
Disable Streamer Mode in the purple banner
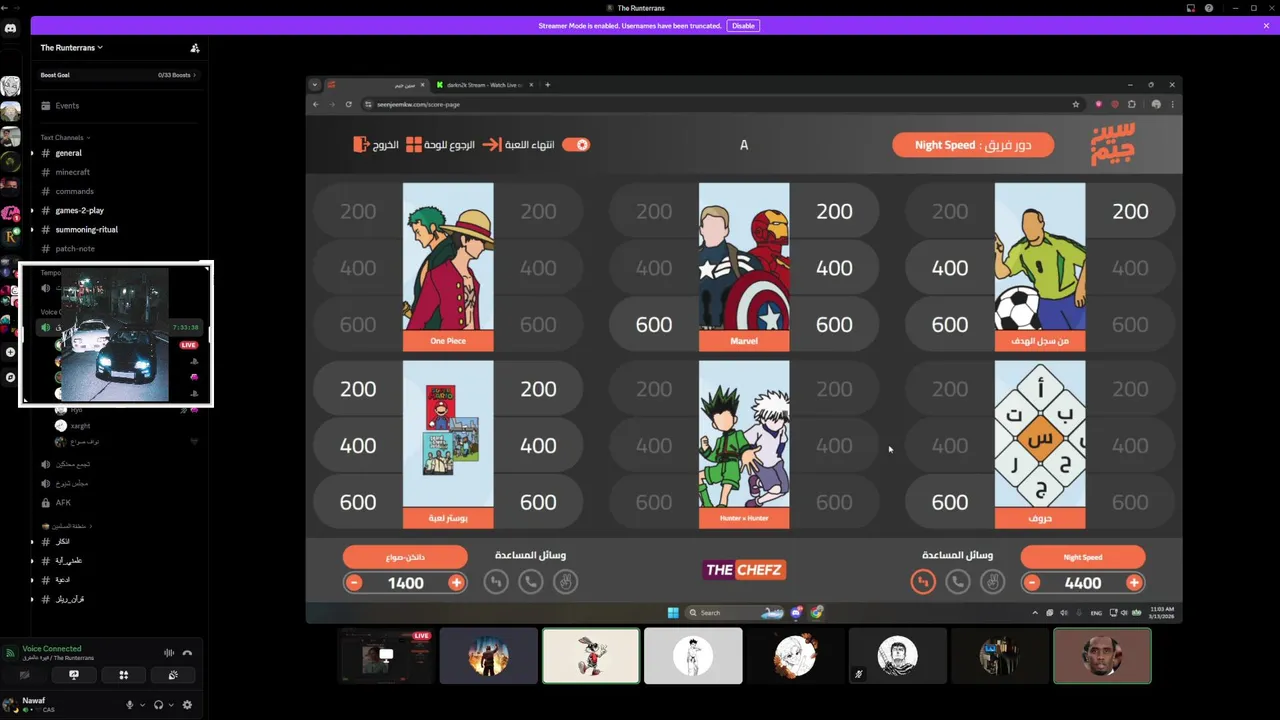click(743, 26)
